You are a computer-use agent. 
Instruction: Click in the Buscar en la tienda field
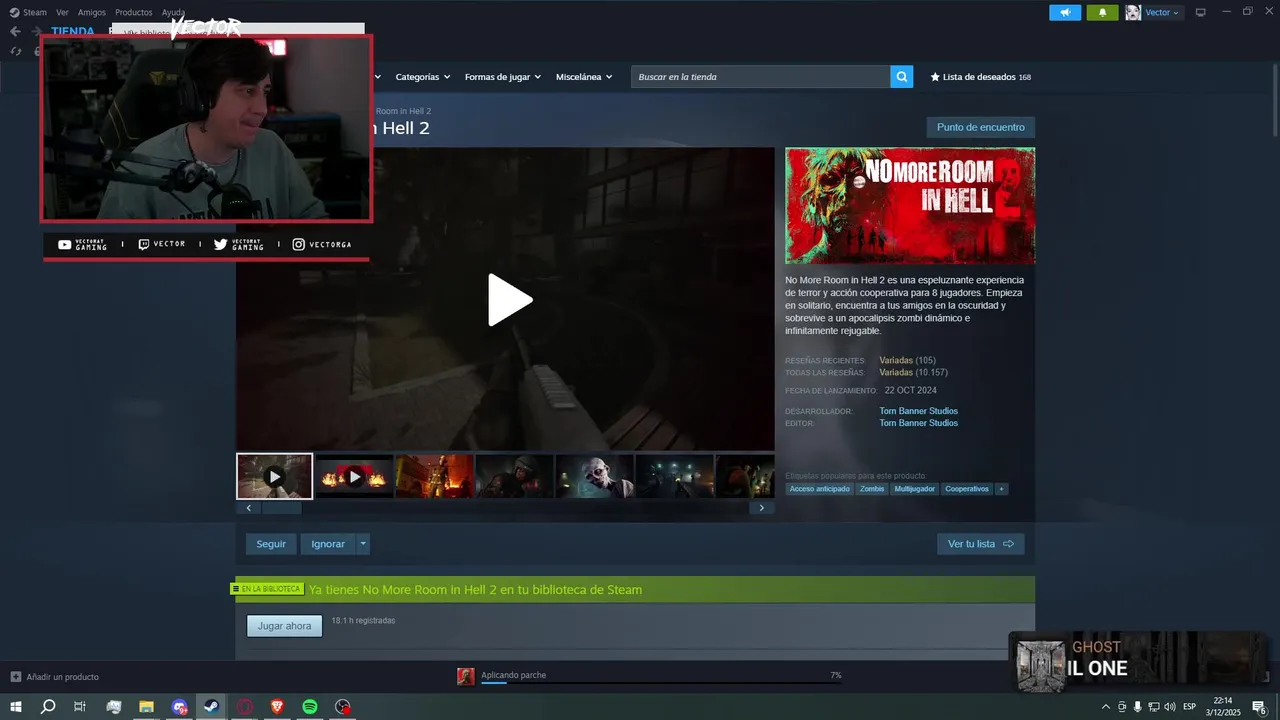click(x=761, y=77)
